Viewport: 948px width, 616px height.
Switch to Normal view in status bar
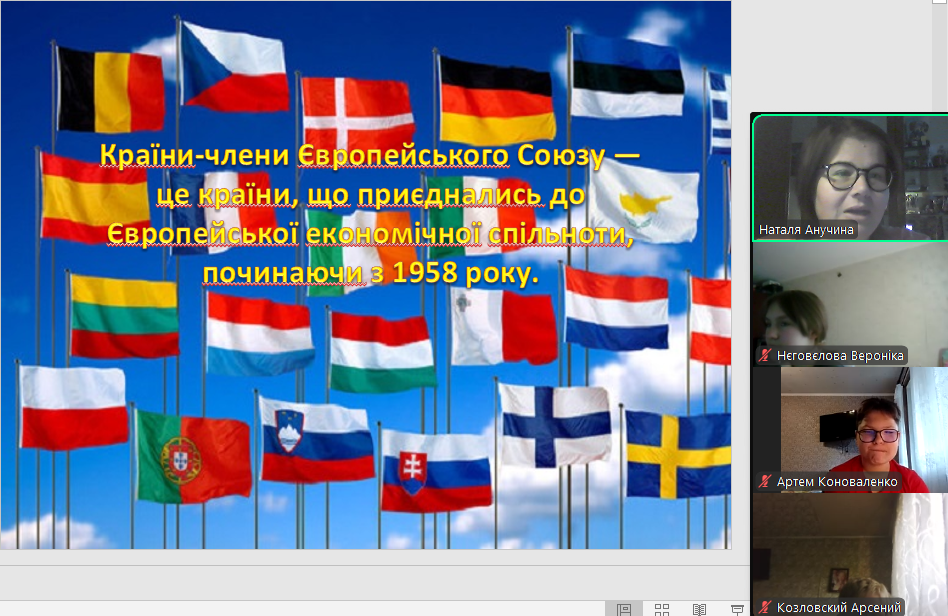pos(624,608)
